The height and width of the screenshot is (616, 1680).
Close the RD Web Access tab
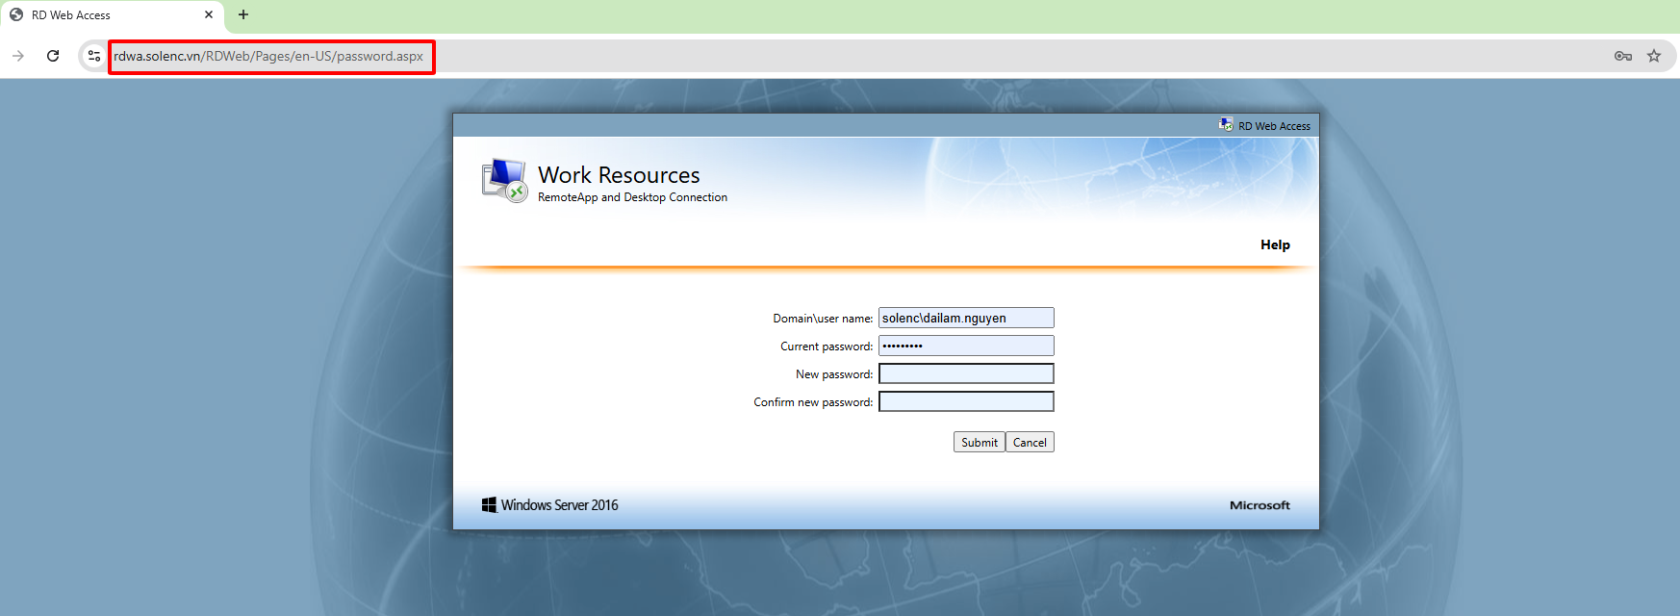[x=209, y=15]
